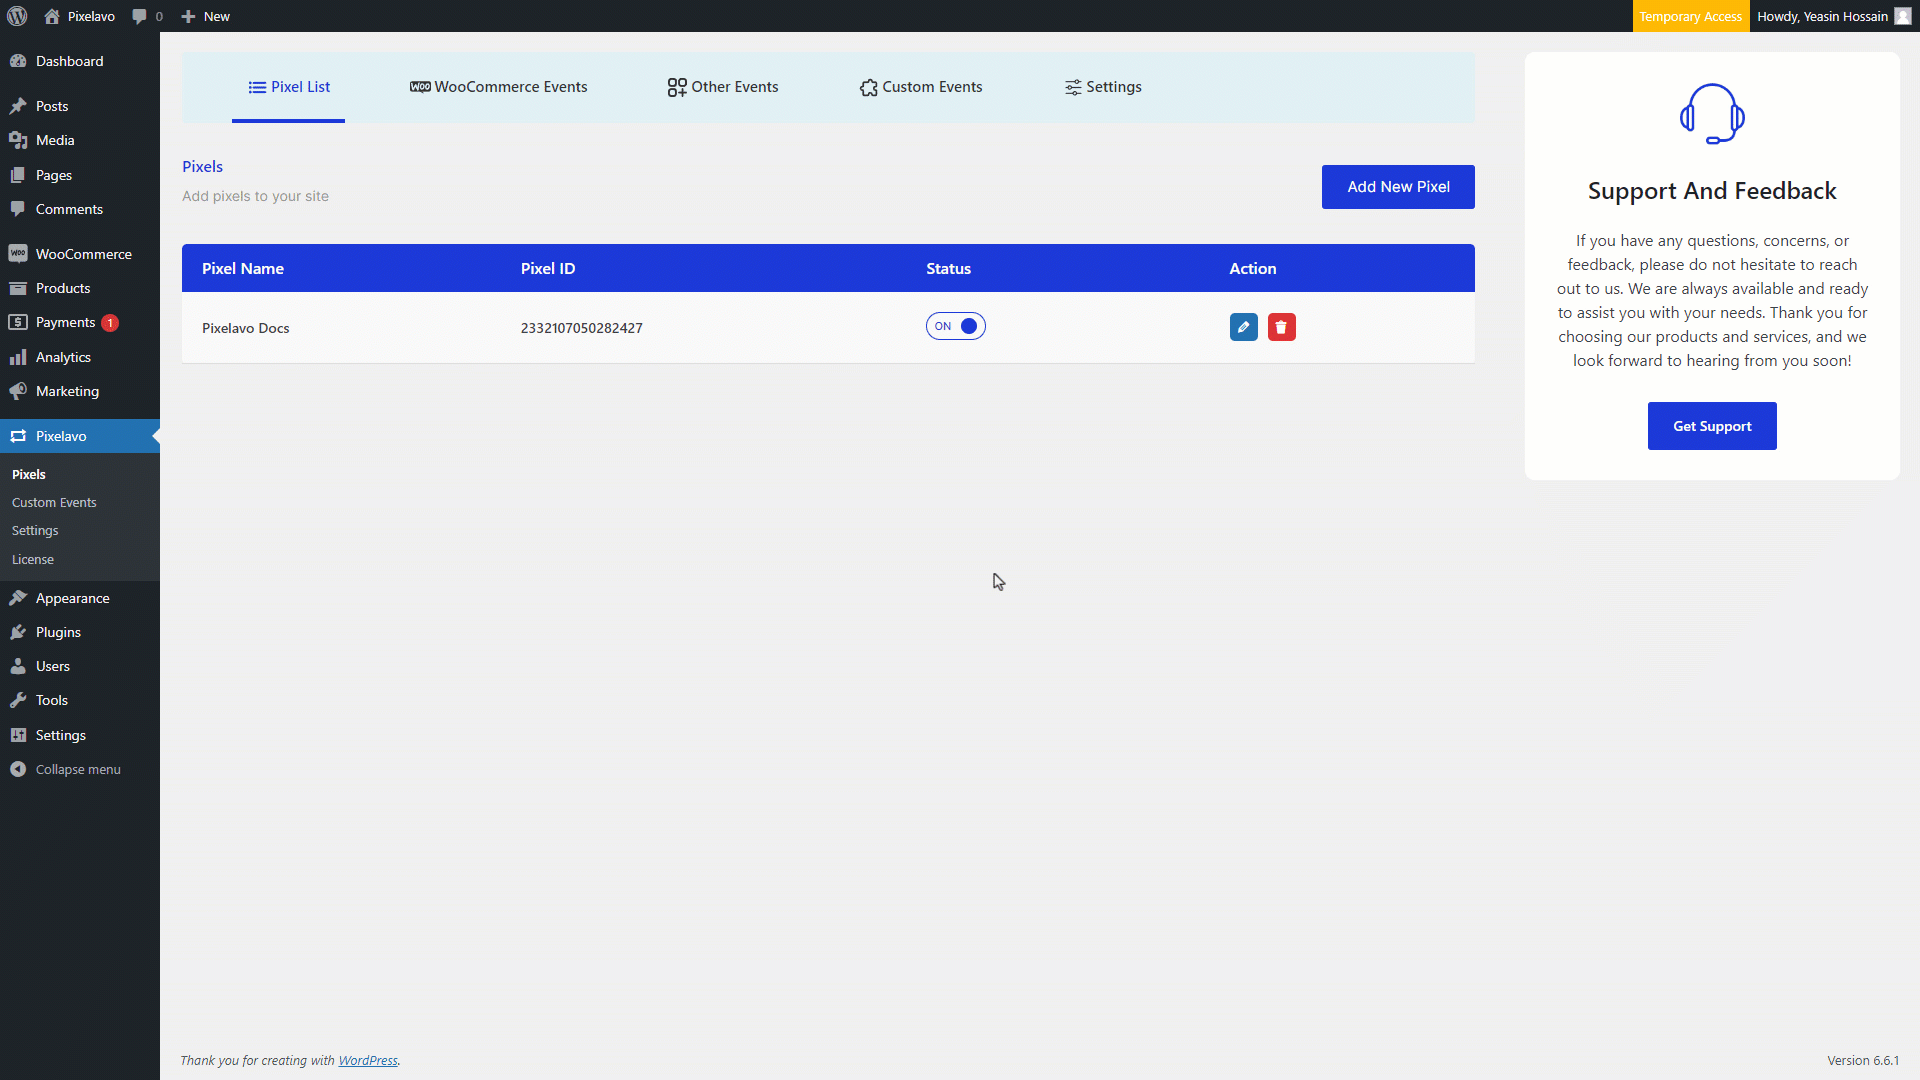Click the WordPress logo in admin bar

17,16
